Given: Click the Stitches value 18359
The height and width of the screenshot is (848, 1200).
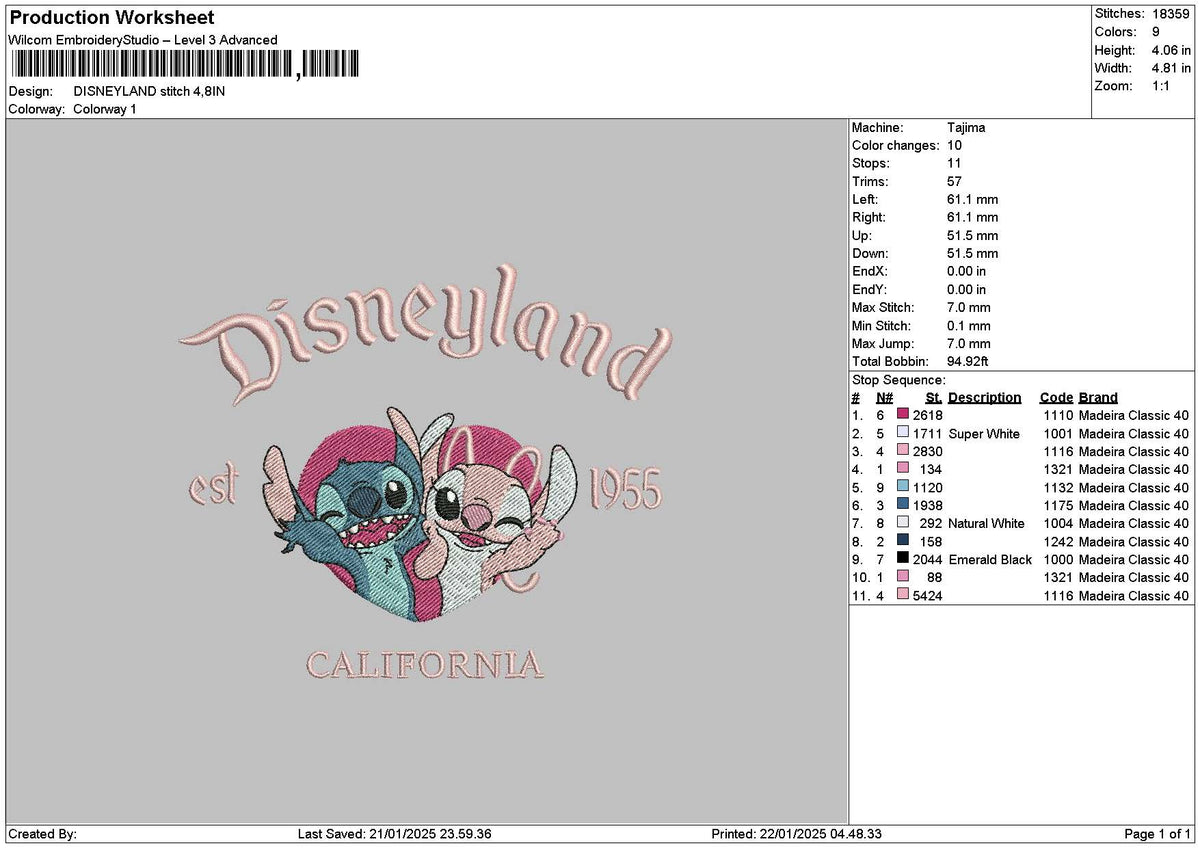Looking at the screenshot, I should [1172, 14].
